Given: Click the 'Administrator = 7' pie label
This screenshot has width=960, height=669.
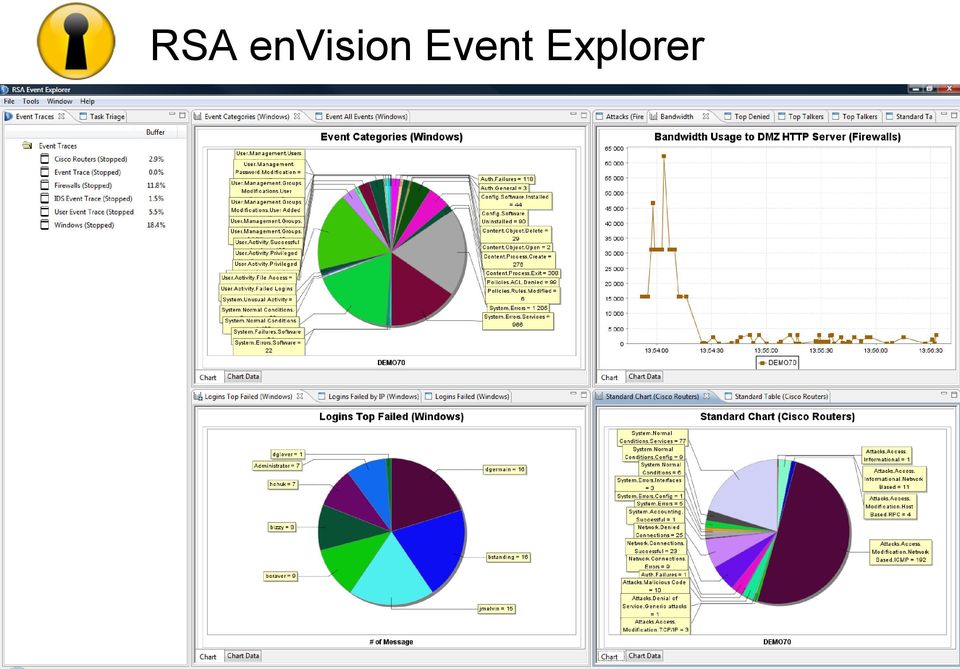Looking at the screenshot, I should [277, 466].
